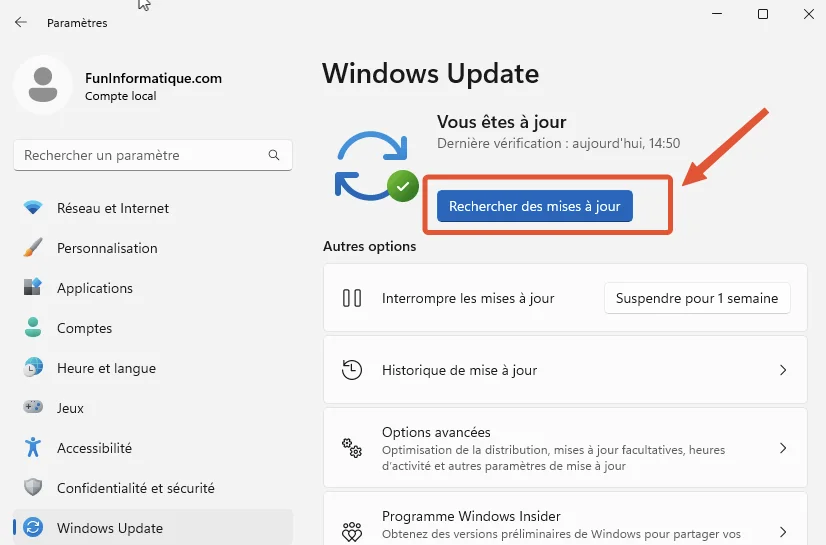Click the Confidentialité et sécurité shield icon
This screenshot has height=545, width=826.
pos(33,487)
